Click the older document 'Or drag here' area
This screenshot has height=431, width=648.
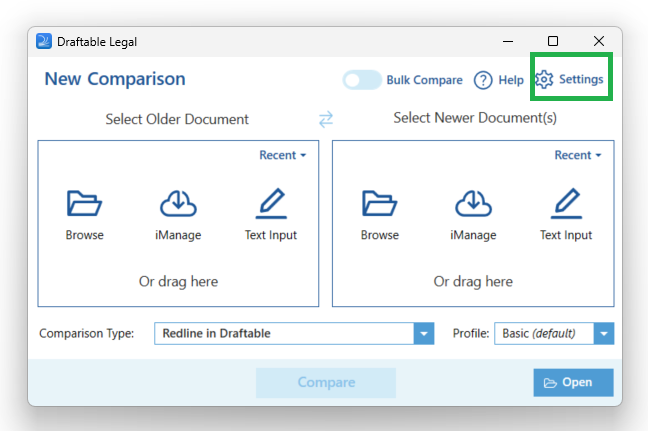tap(178, 281)
